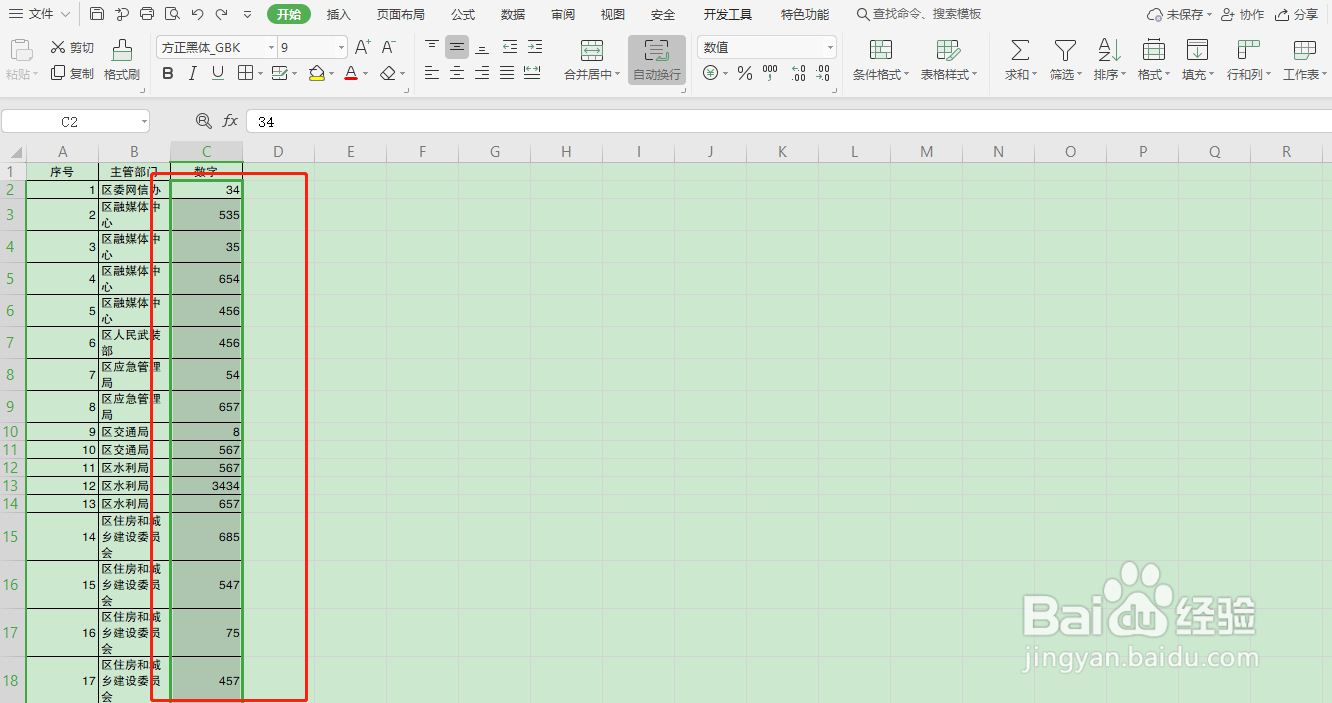
Task: Toggle underline formatting
Action: (217, 74)
